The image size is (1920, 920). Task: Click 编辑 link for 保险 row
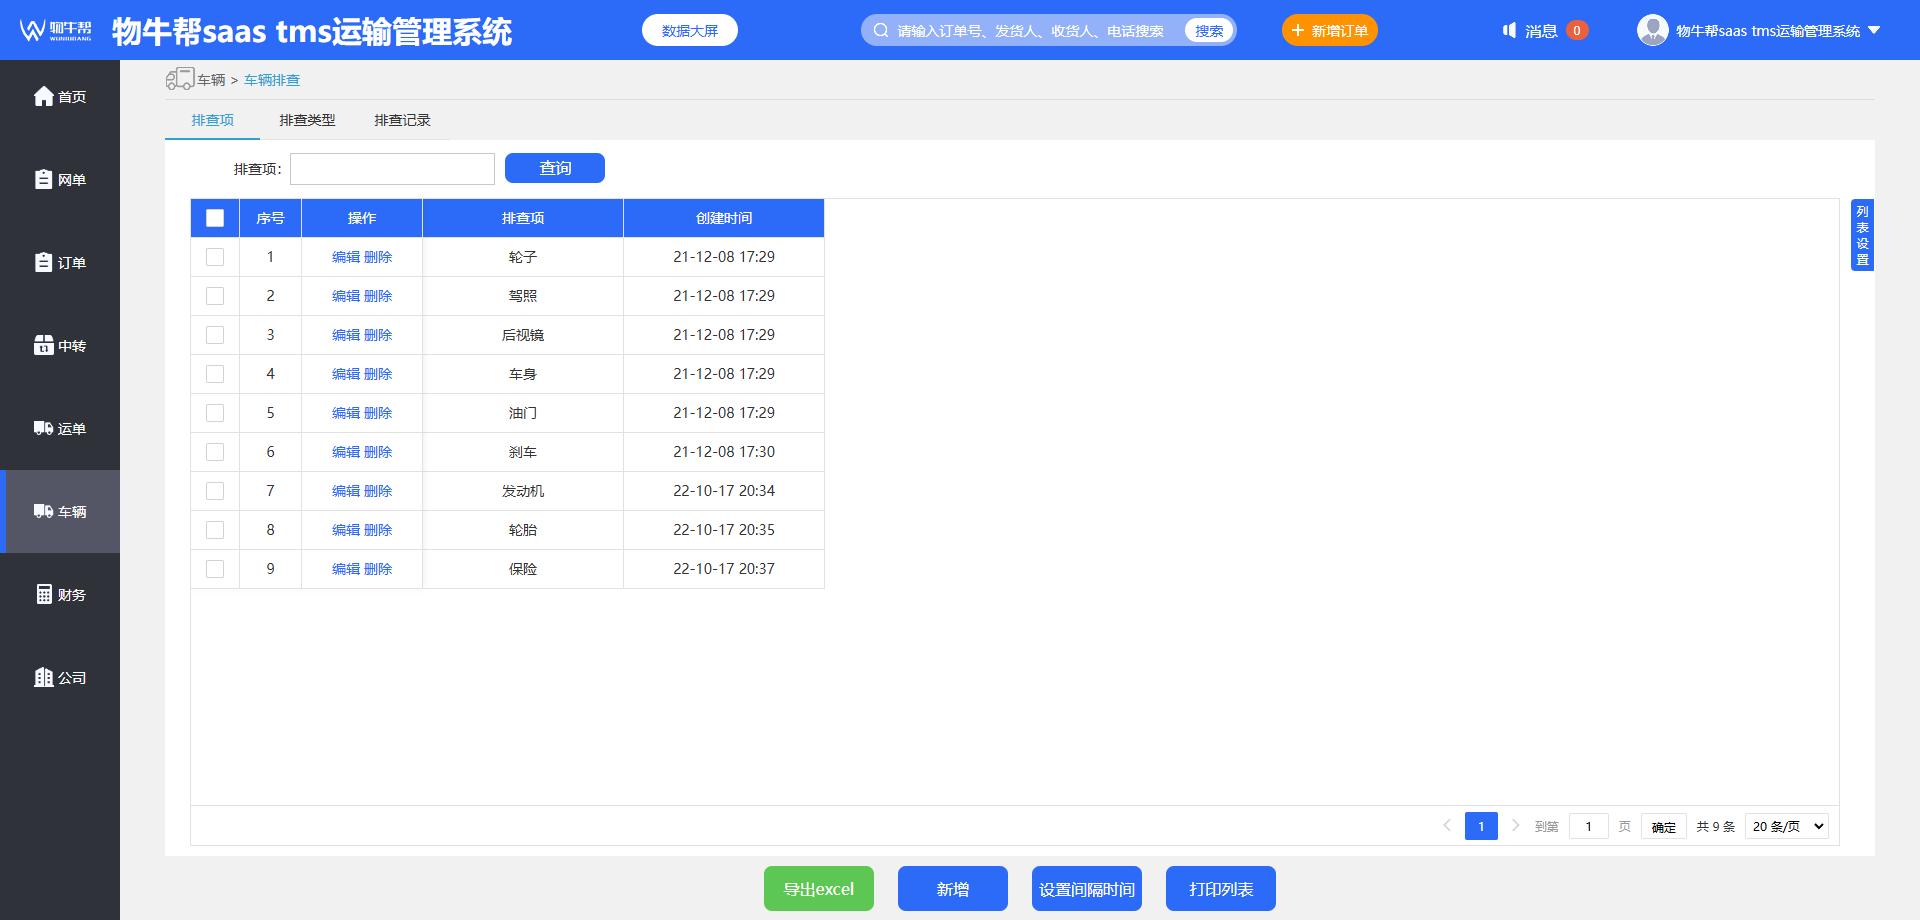point(346,569)
